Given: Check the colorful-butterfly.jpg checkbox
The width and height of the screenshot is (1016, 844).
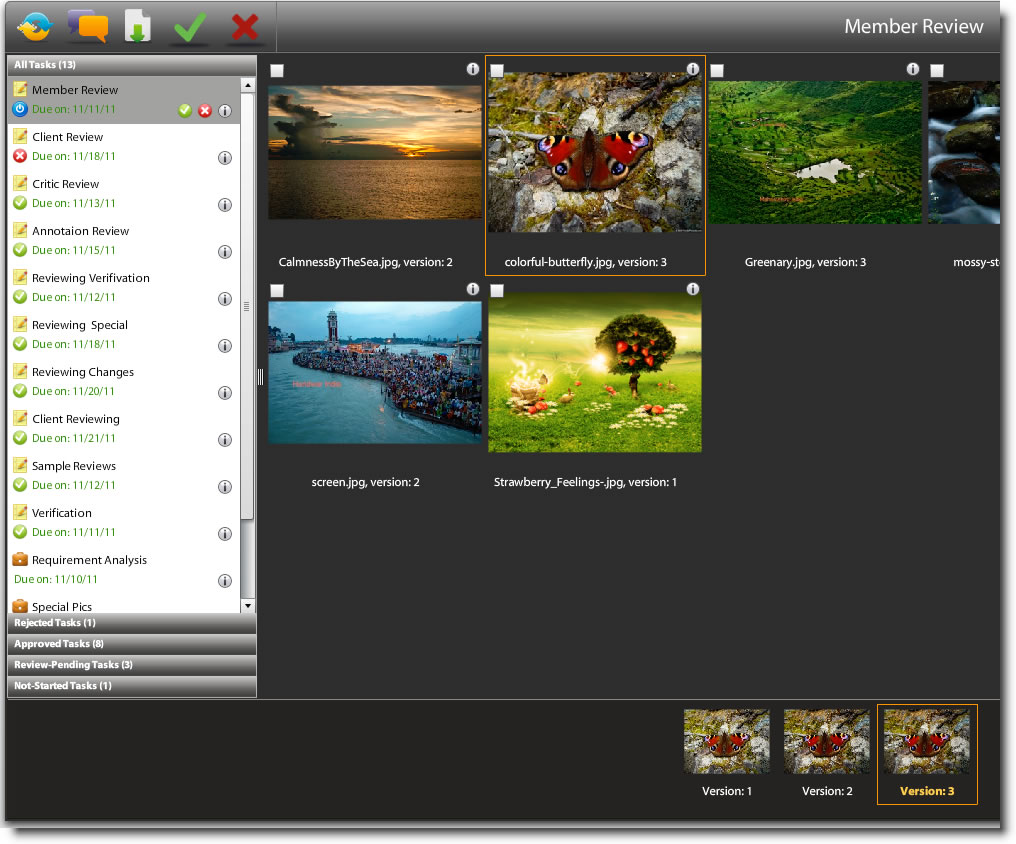Looking at the screenshot, I should pyautogui.click(x=497, y=71).
